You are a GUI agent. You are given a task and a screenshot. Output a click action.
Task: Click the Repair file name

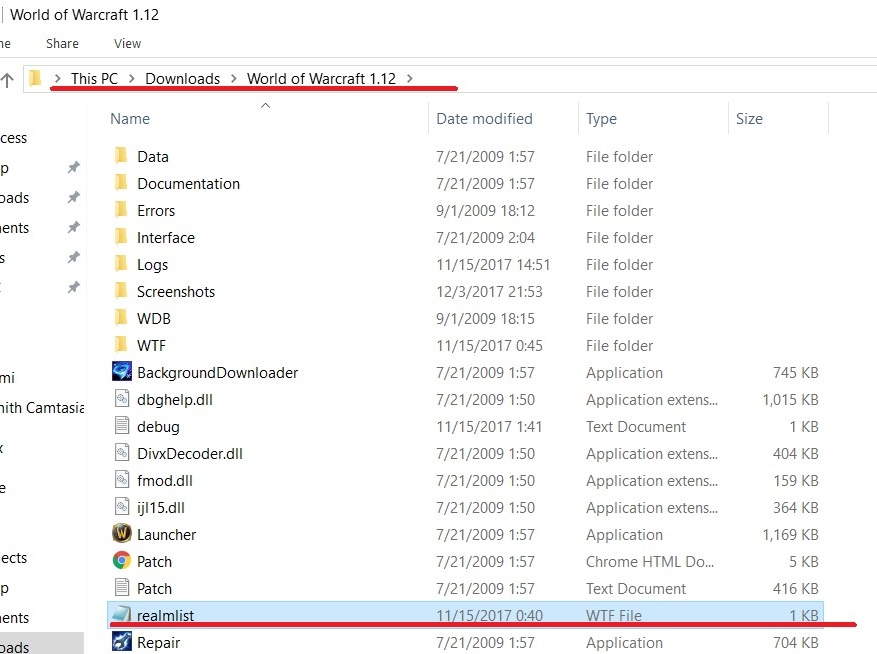[159, 643]
